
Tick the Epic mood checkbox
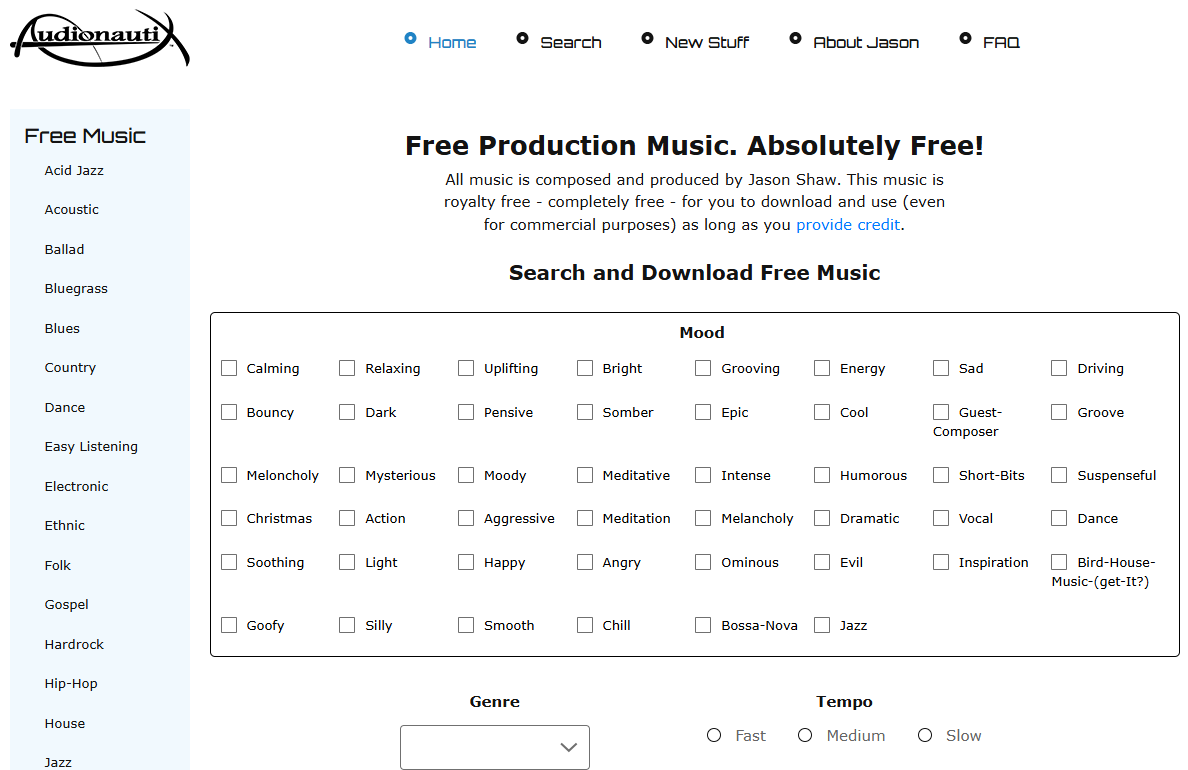[x=703, y=412]
